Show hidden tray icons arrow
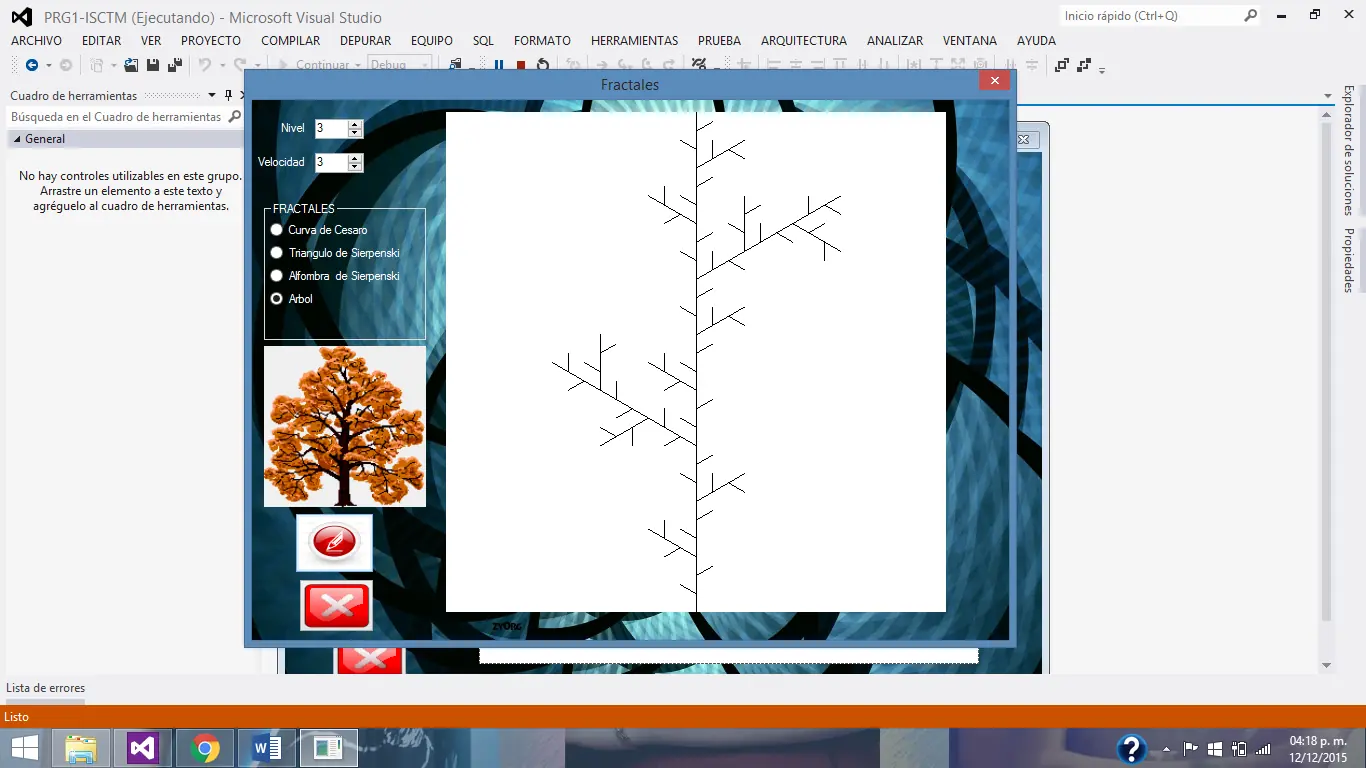1366x768 pixels. 1166,749
